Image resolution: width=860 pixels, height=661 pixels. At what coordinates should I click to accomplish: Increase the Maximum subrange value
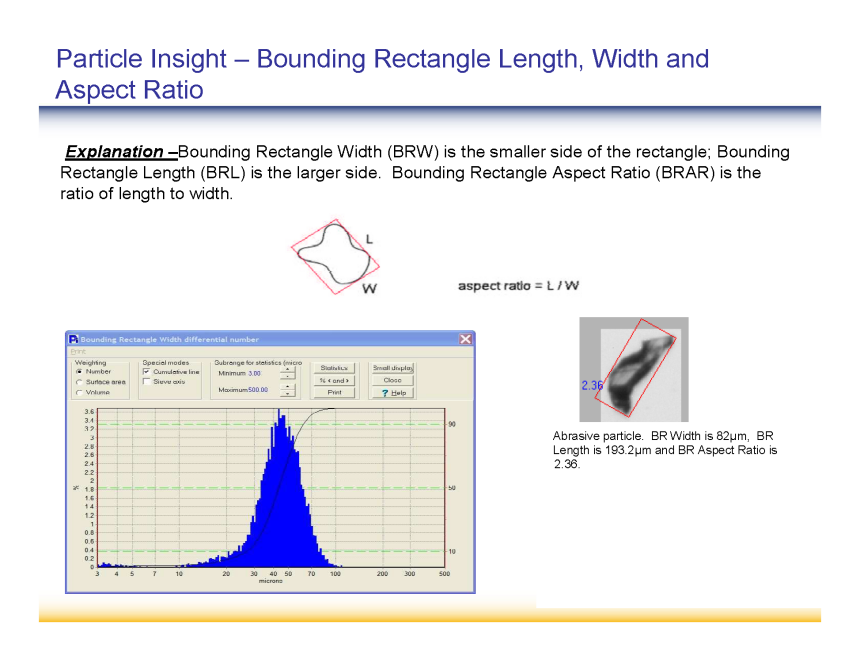tap(288, 386)
